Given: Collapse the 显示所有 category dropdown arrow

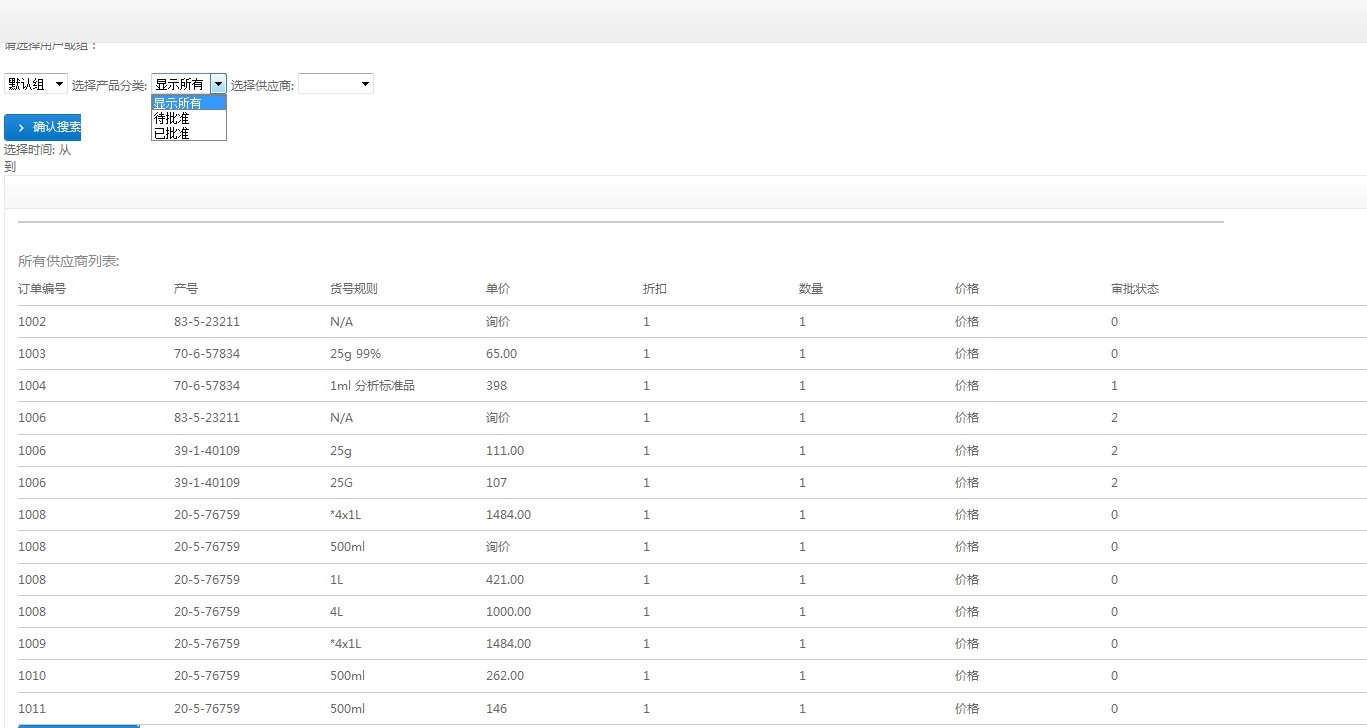Looking at the screenshot, I should point(219,84).
